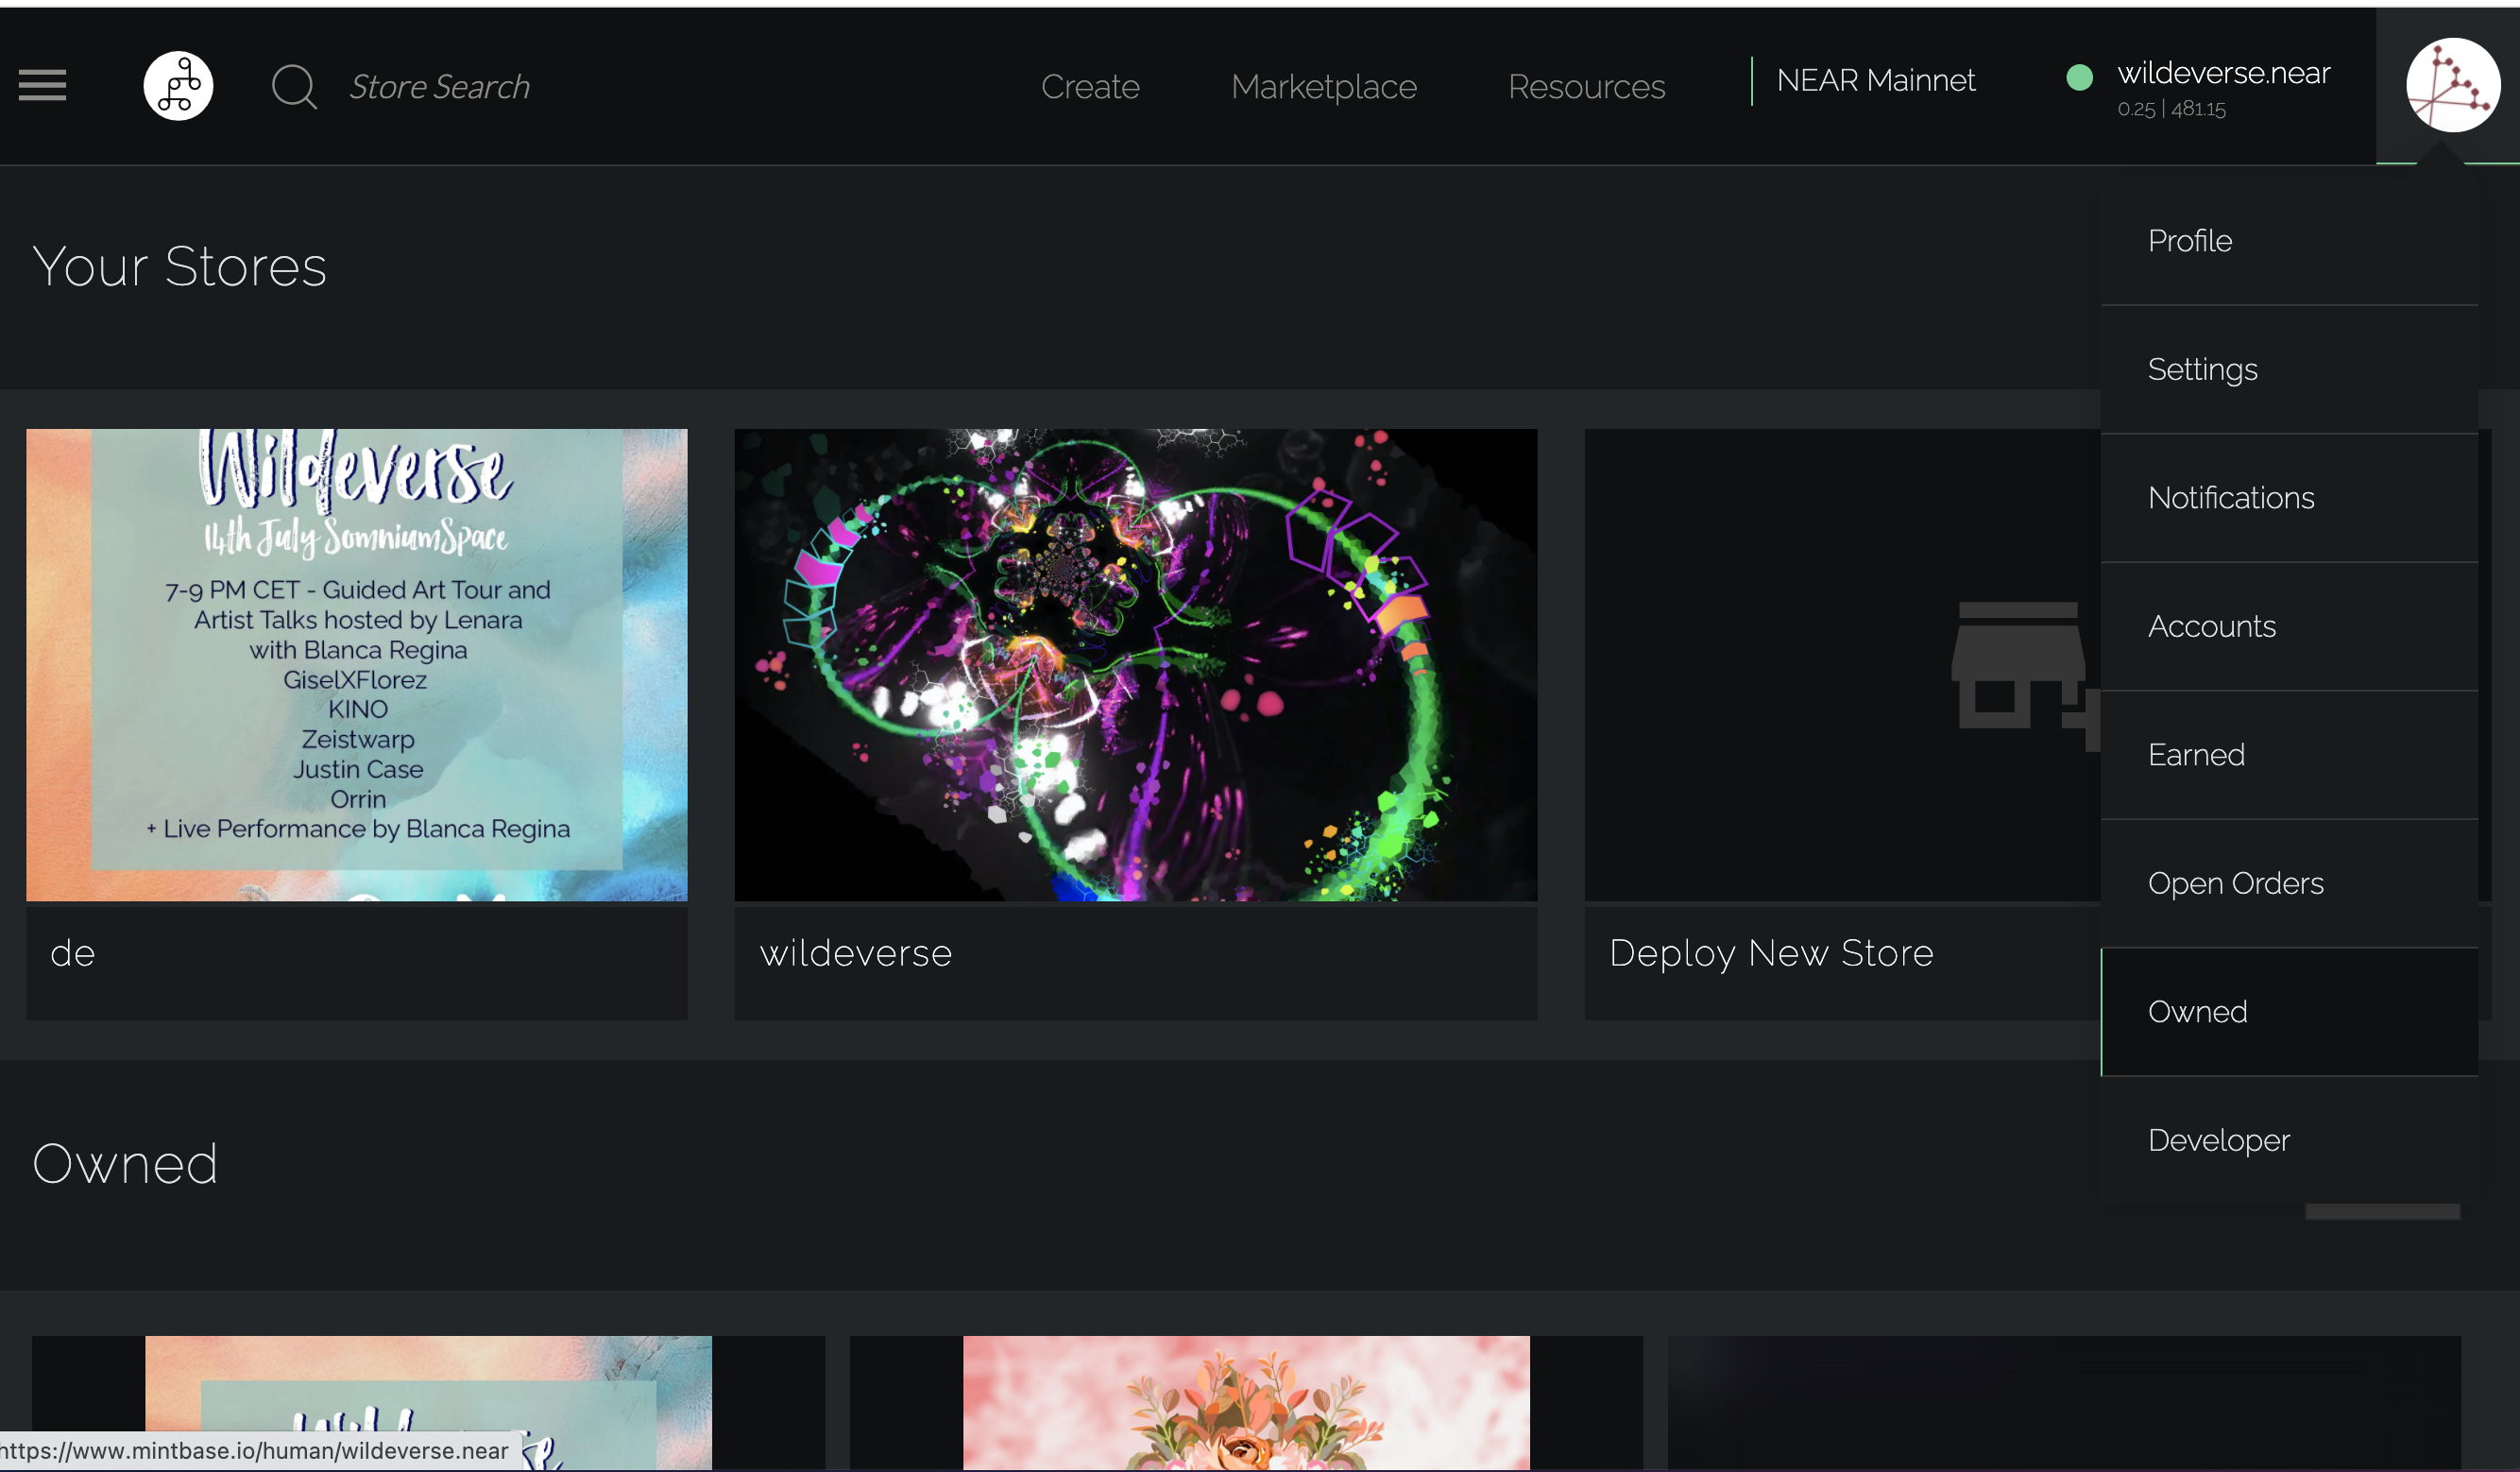Click the wildeverse.near account name
The height and width of the screenshot is (1472, 2520).
(2223, 73)
